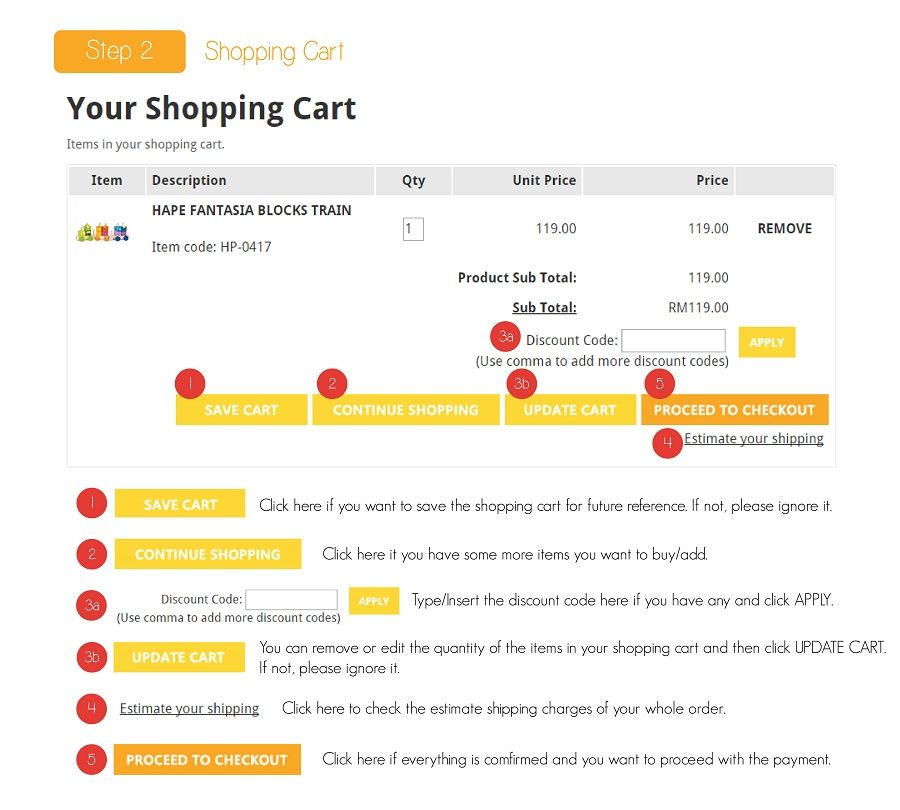Viewport: 900px width, 810px height.
Task: Click the quantity field of the train item
Action: click(x=413, y=229)
